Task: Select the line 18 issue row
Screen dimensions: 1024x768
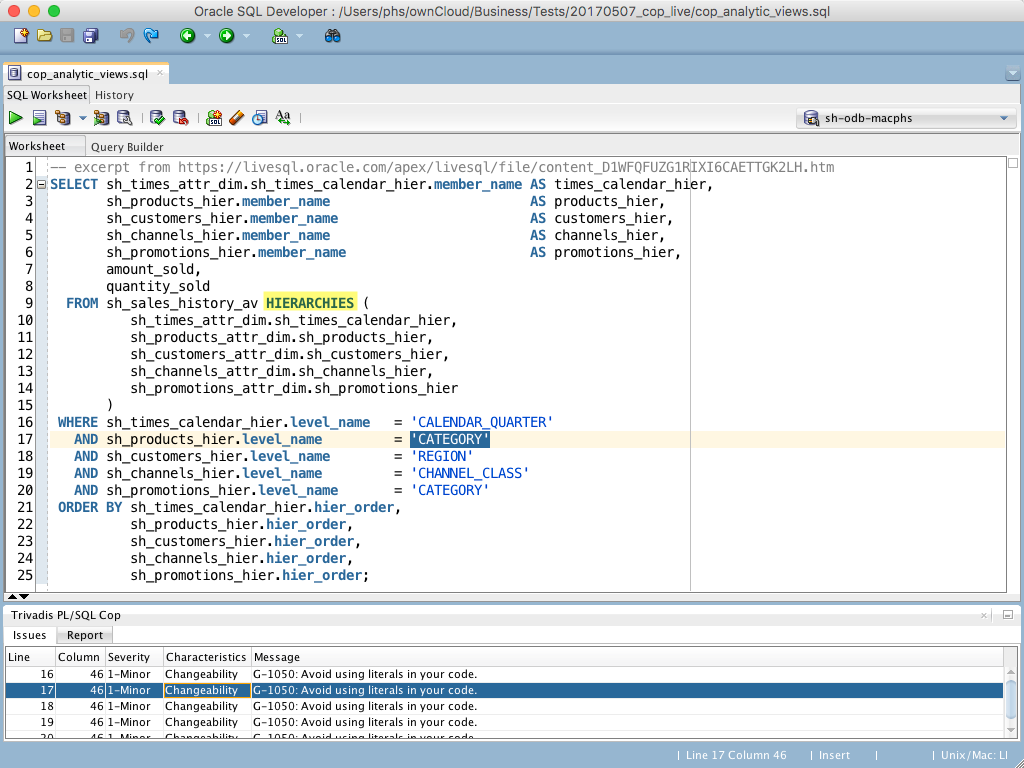Action: coord(504,706)
